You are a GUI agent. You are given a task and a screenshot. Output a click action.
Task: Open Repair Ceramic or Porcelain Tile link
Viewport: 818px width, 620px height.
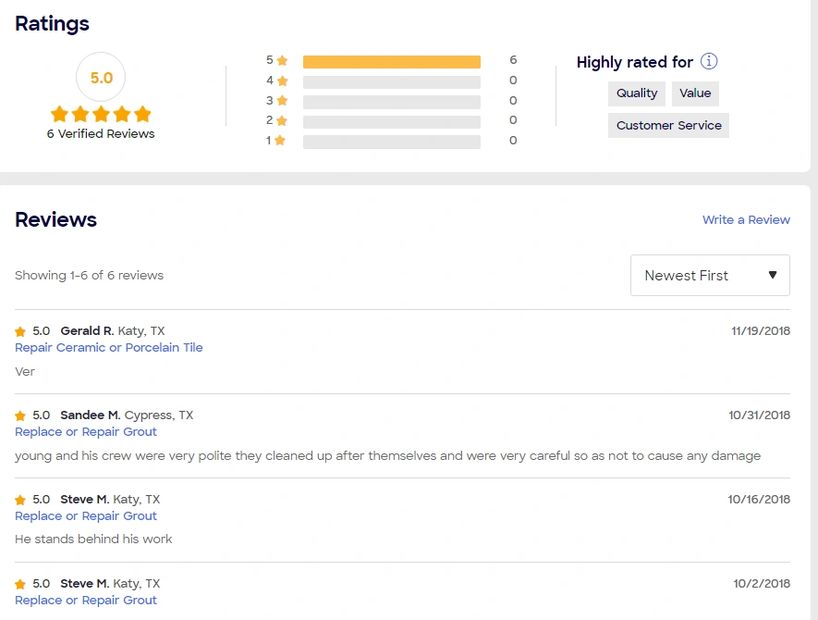point(109,348)
